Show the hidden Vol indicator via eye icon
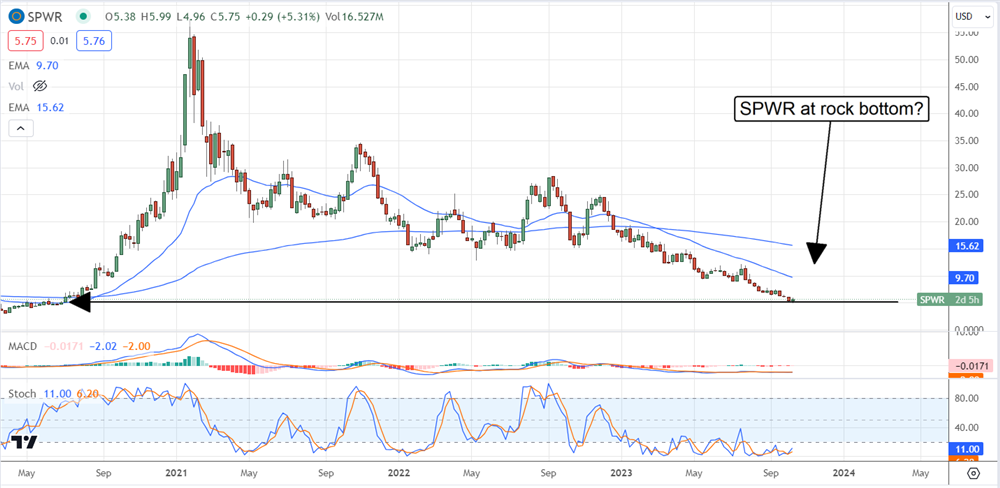Viewport: 1000px width, 488px height. 41,86
